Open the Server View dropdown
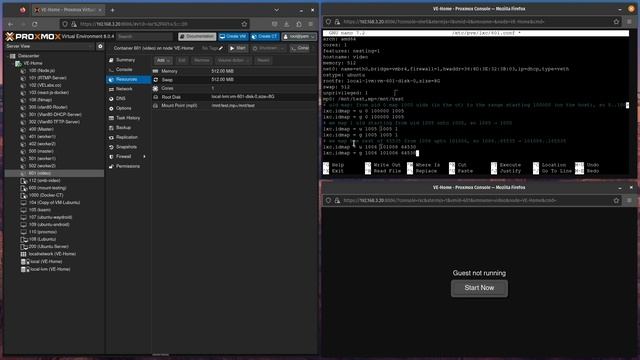 49,46
